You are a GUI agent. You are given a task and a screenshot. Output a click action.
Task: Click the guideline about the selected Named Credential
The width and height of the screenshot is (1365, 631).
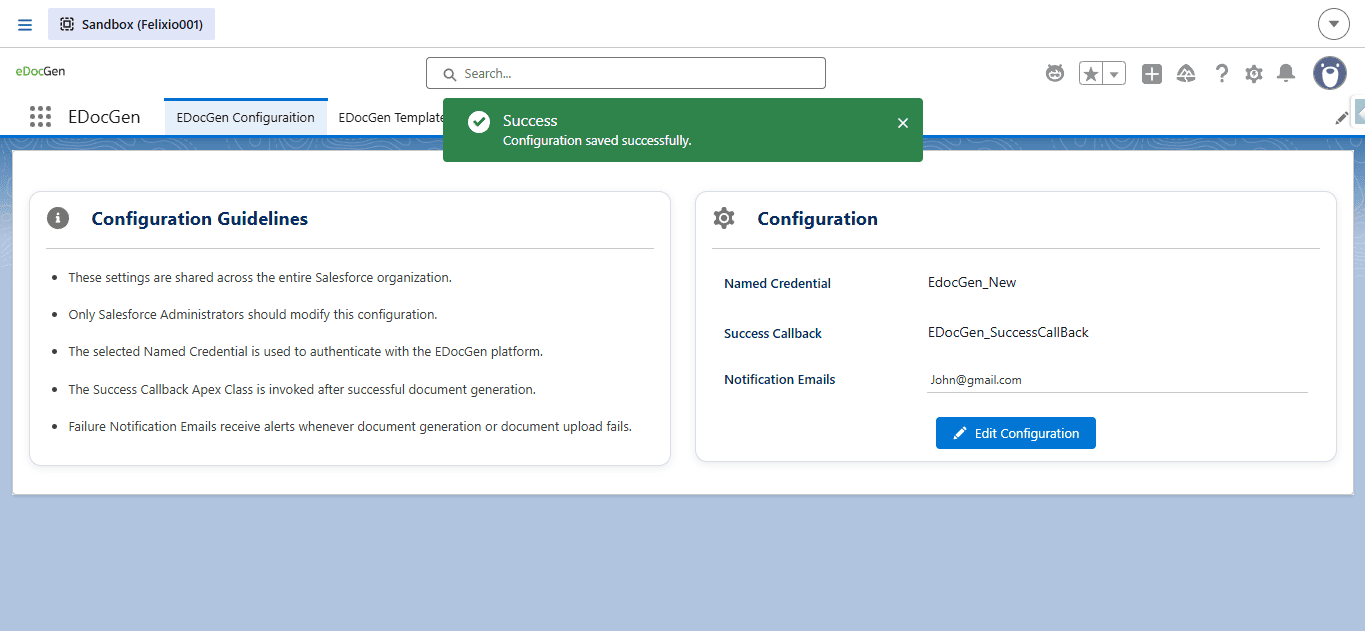tap(305, 351)
